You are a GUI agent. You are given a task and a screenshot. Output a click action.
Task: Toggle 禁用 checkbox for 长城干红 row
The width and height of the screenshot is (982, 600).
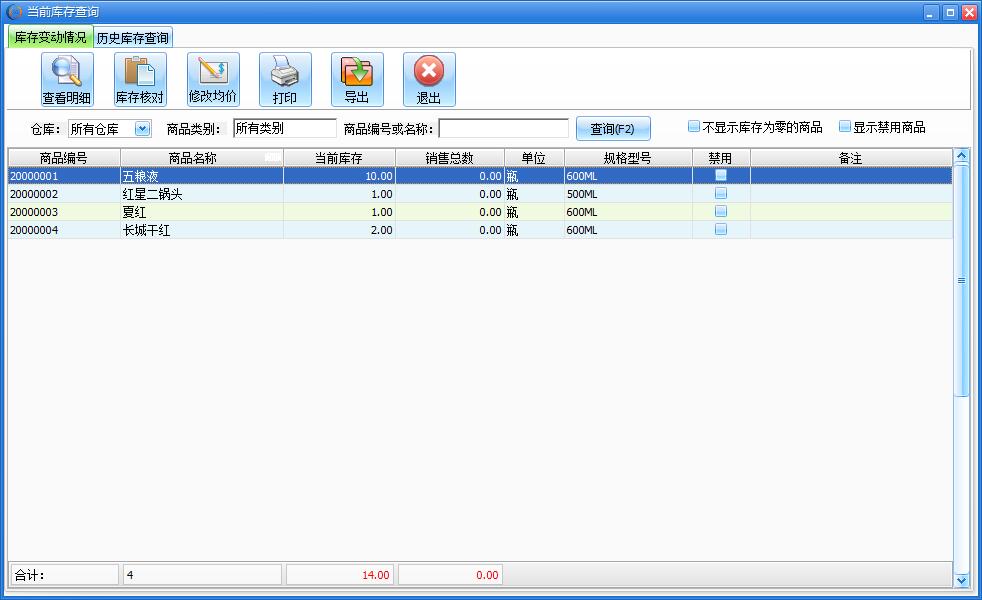721,230
